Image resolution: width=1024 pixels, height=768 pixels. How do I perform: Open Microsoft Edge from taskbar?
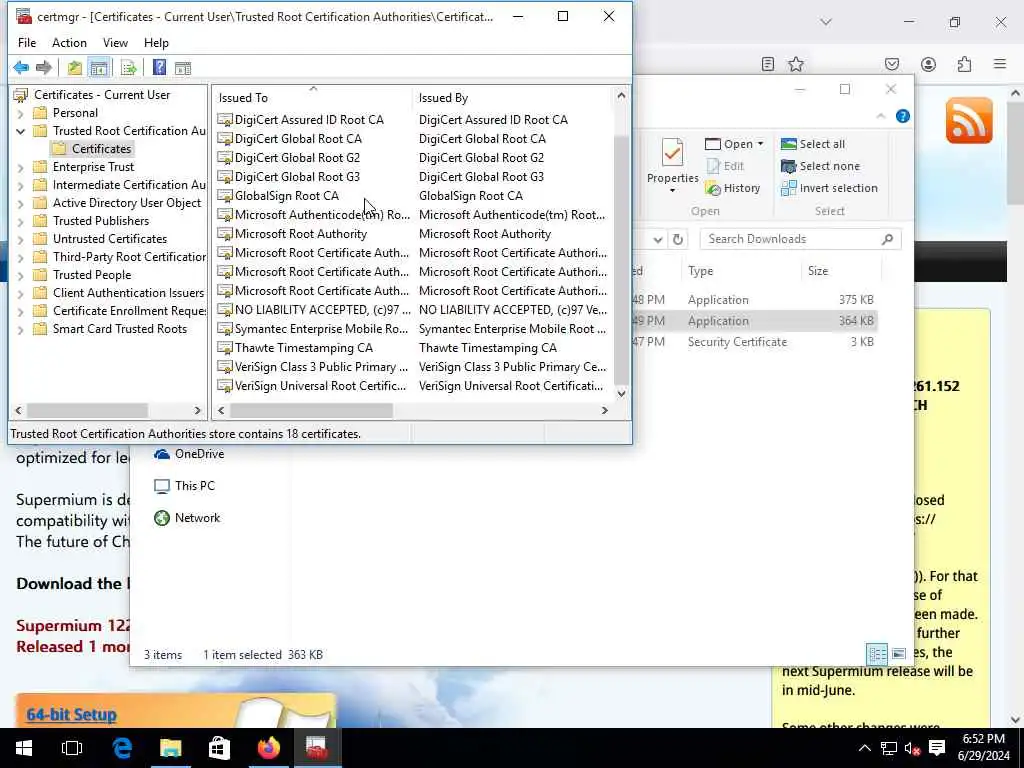(x=121, y=748)
